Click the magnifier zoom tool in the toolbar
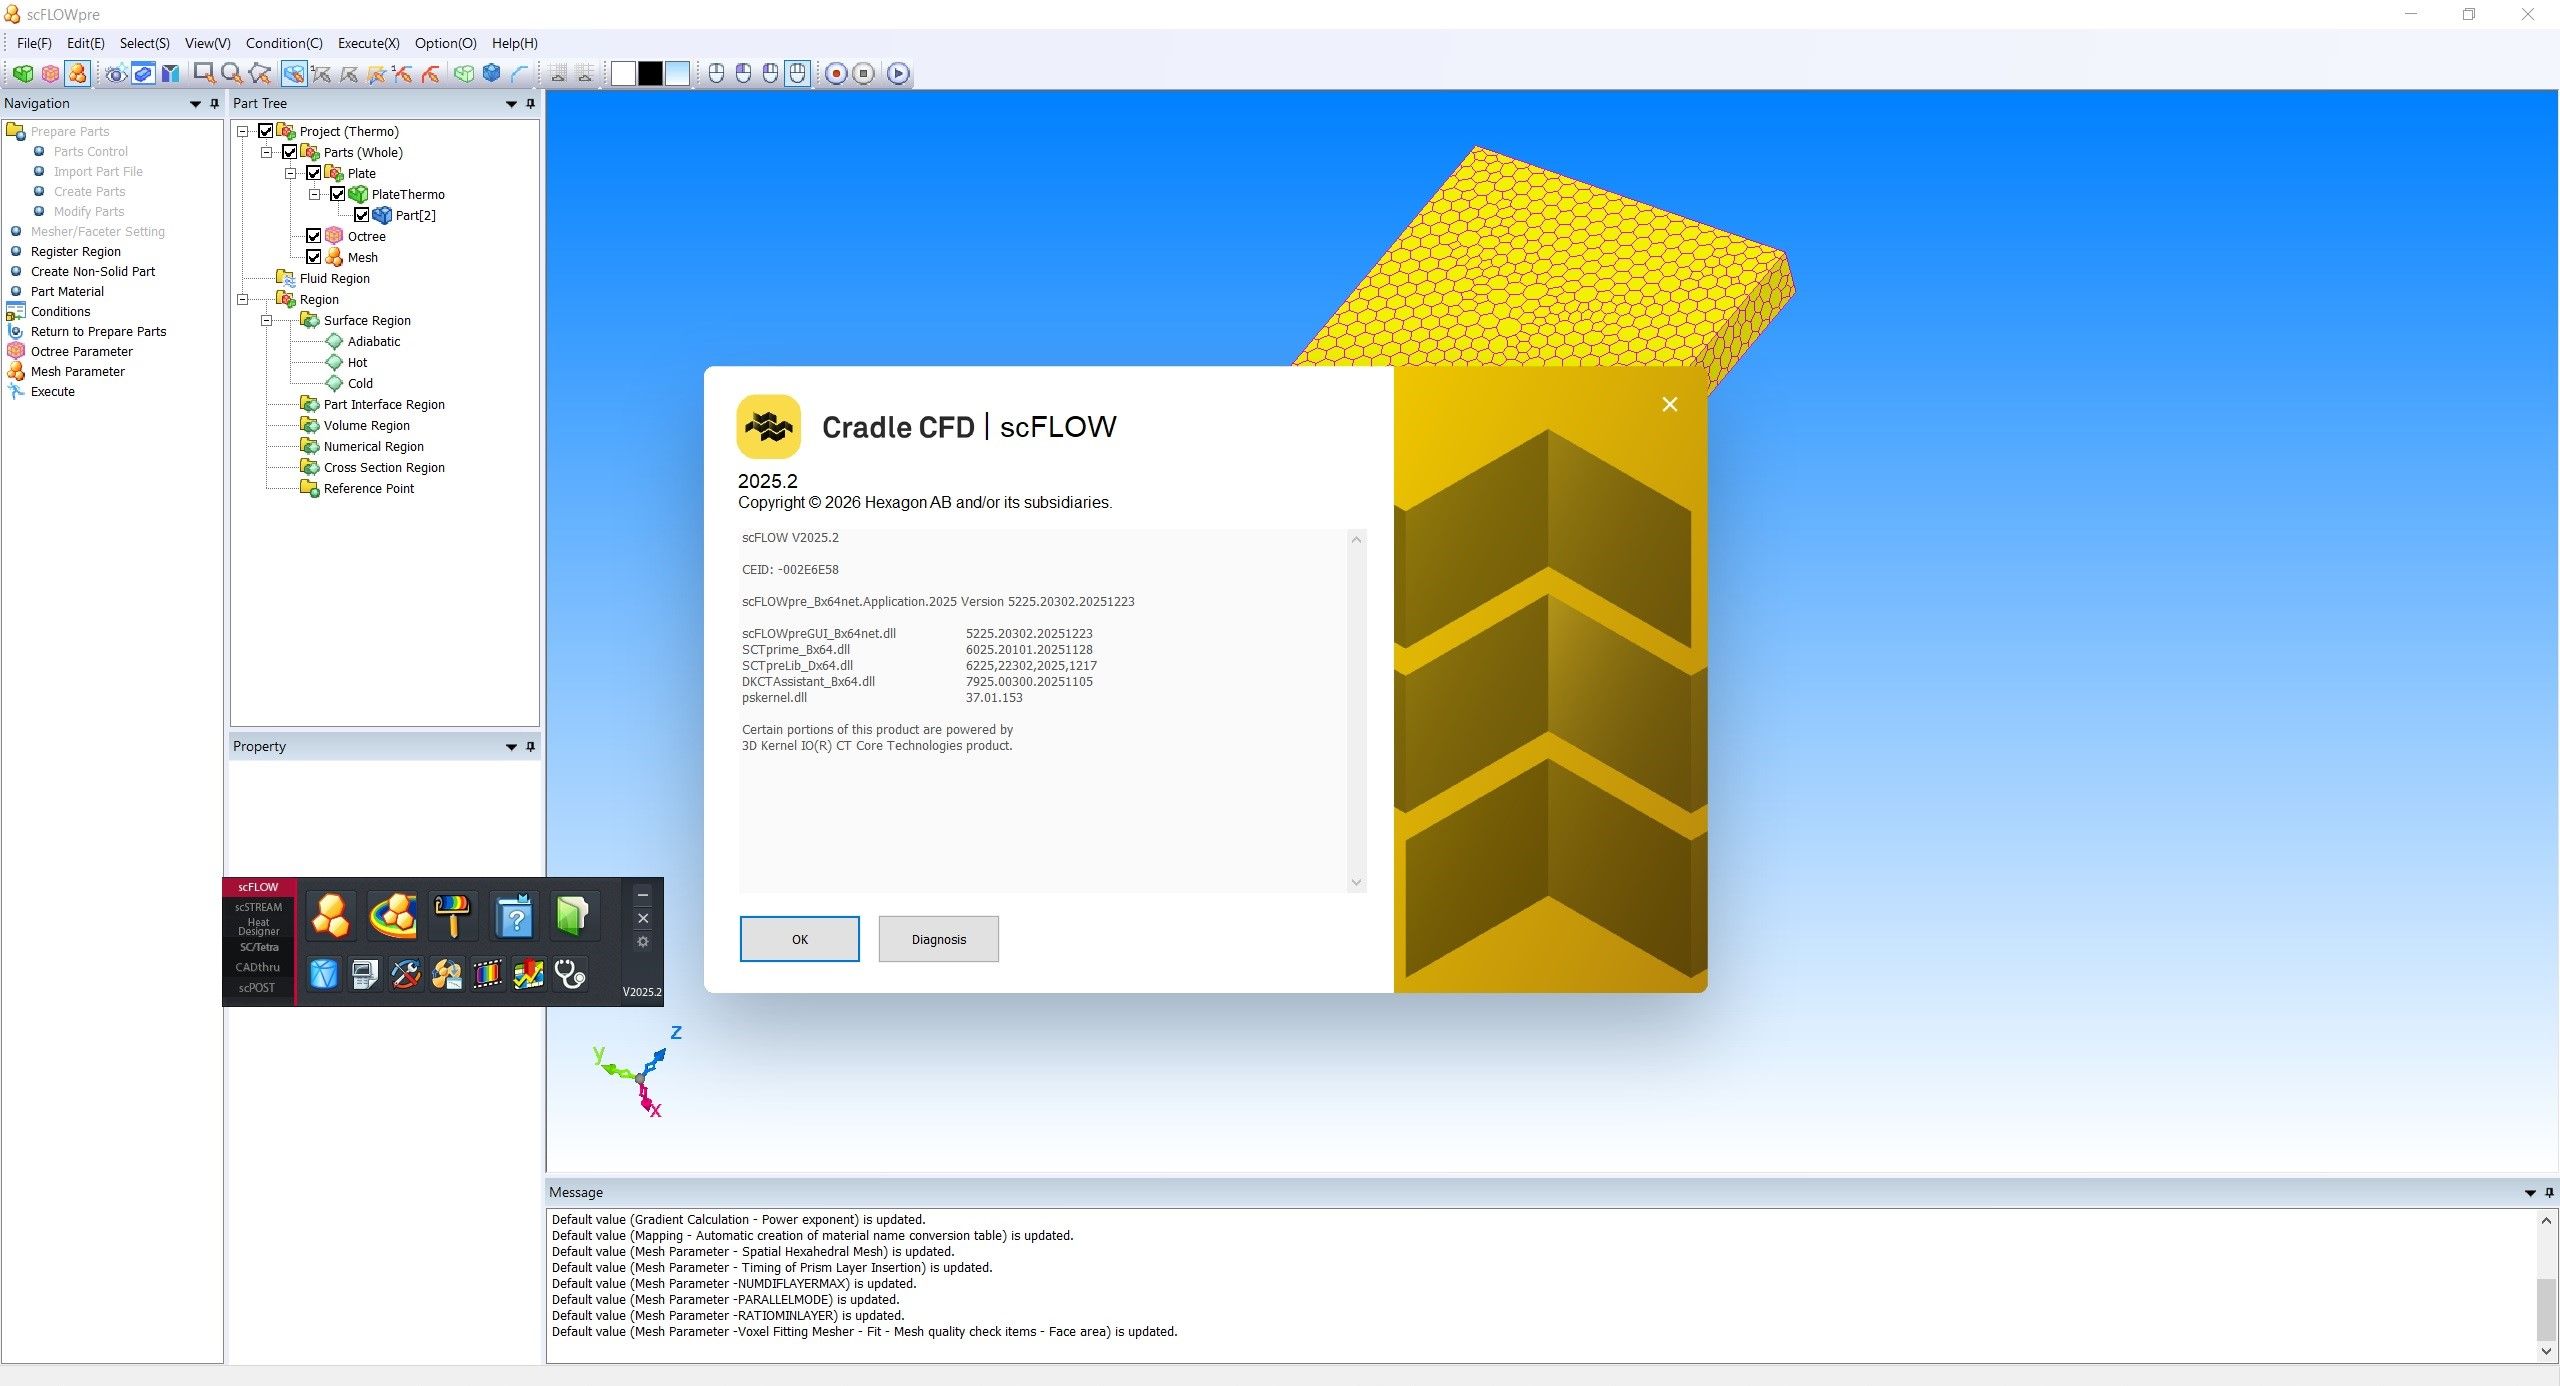Screen dimensions: 2560x1386 pyautogui.click(x=232, y=73)
